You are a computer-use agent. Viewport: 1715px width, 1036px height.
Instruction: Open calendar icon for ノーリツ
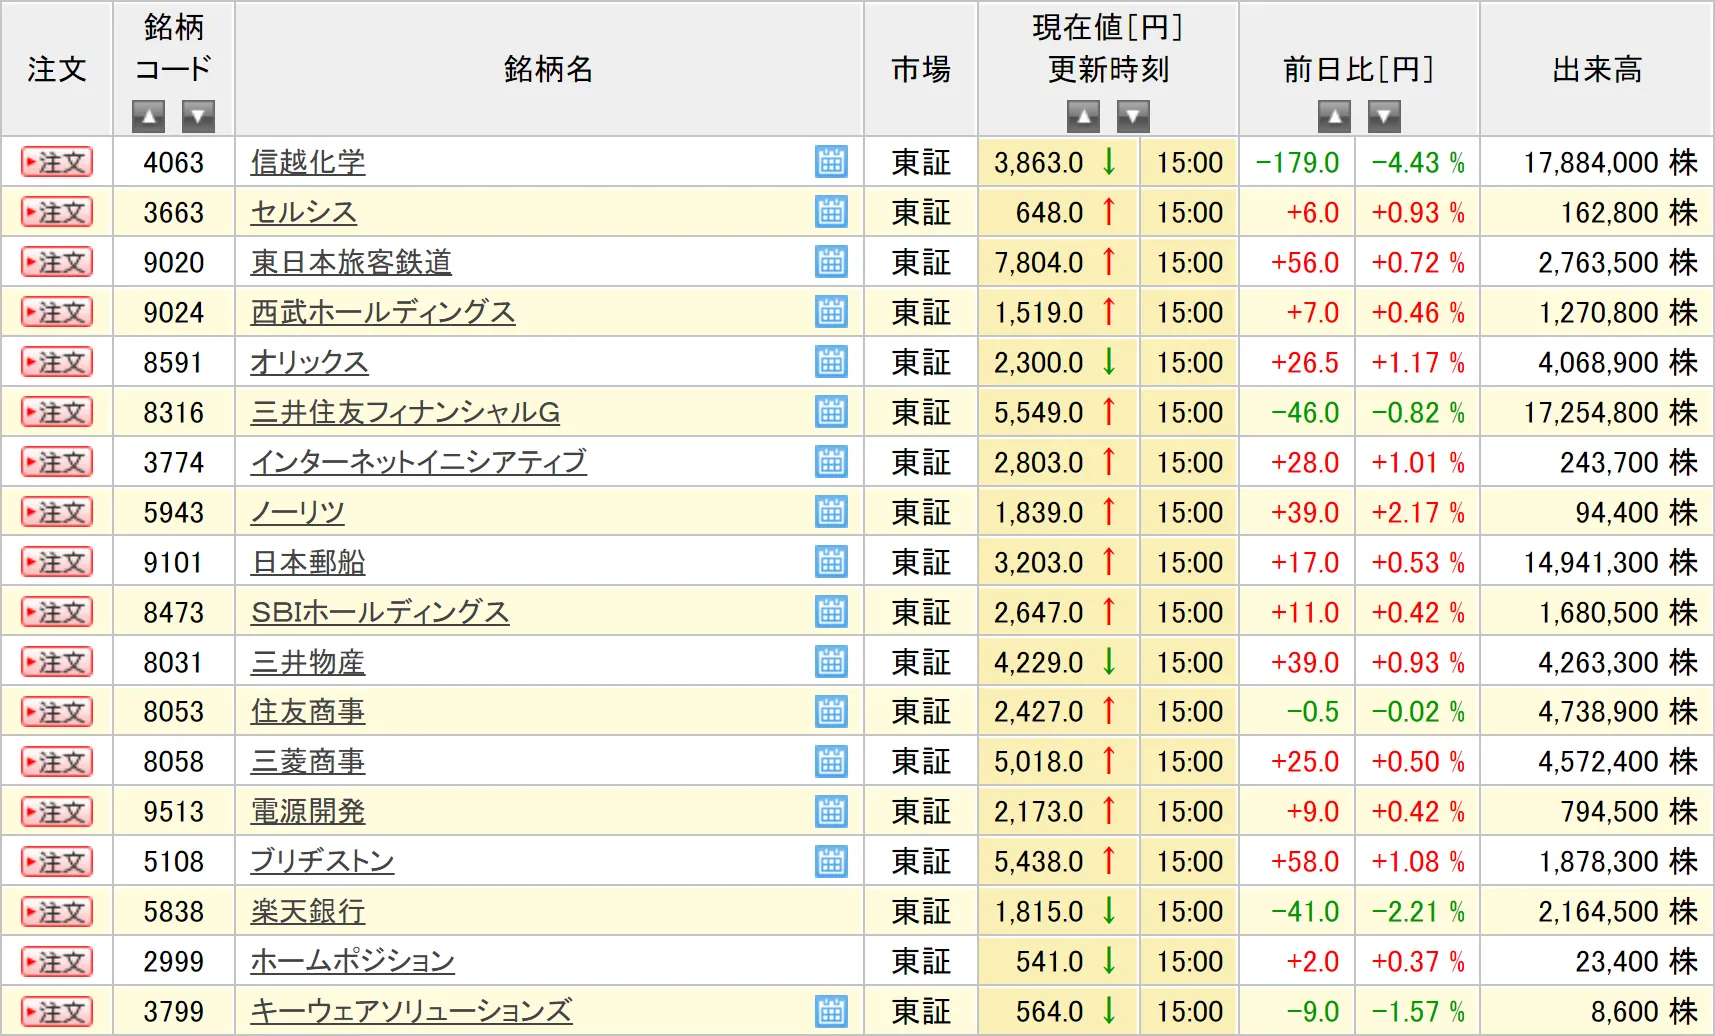(x=831, y=512)
